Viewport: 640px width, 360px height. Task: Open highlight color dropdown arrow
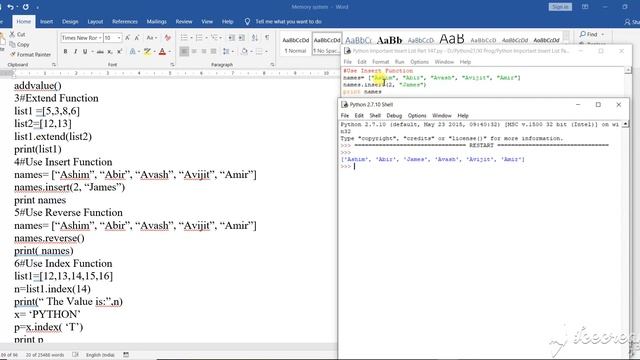click(154, 51)
